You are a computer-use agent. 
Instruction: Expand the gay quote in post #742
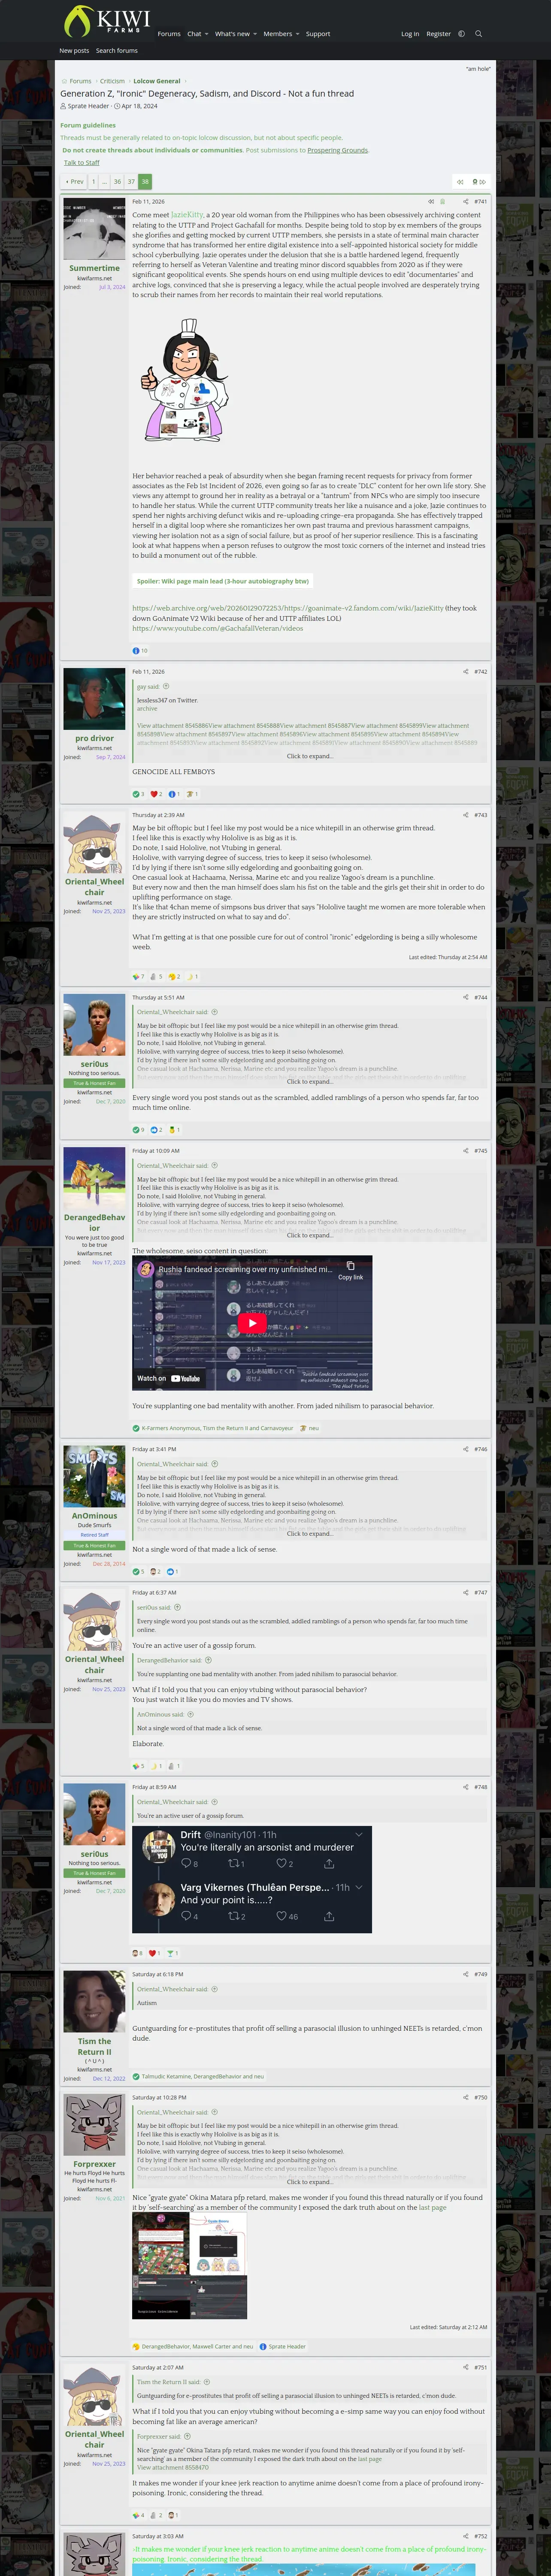click(310, 756)
